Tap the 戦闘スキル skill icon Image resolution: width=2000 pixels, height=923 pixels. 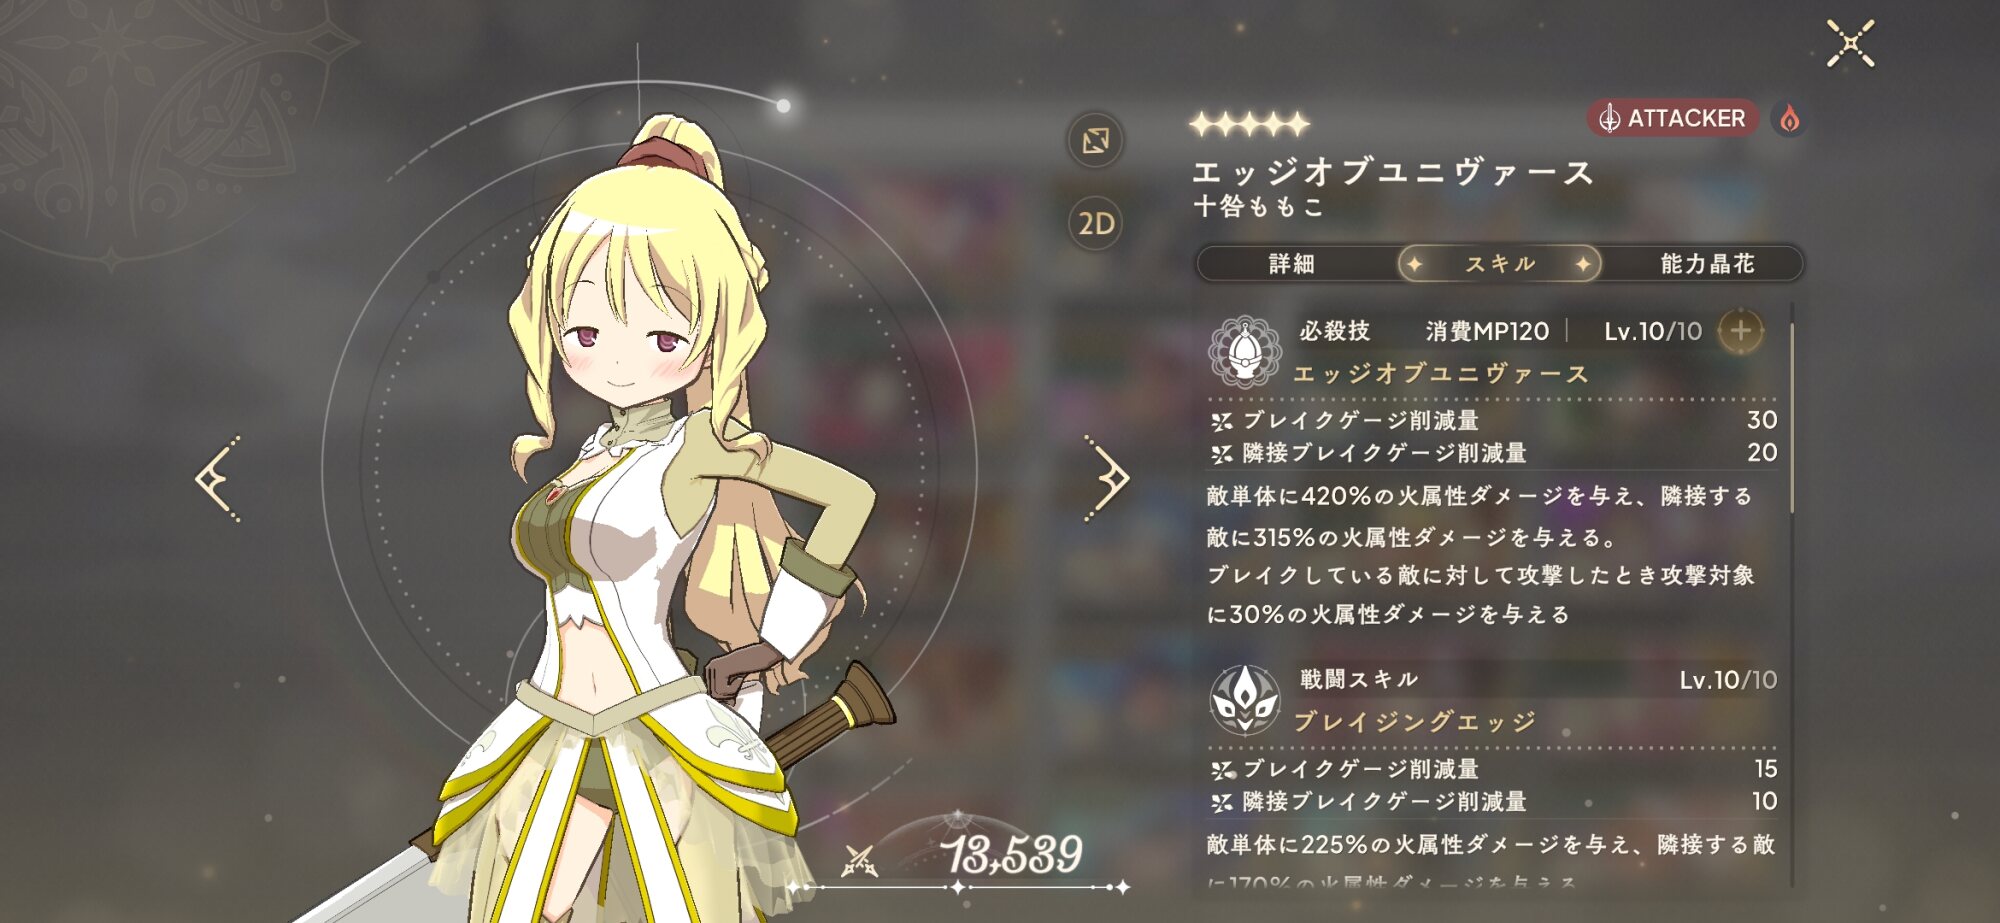(x=1244, y=700)
